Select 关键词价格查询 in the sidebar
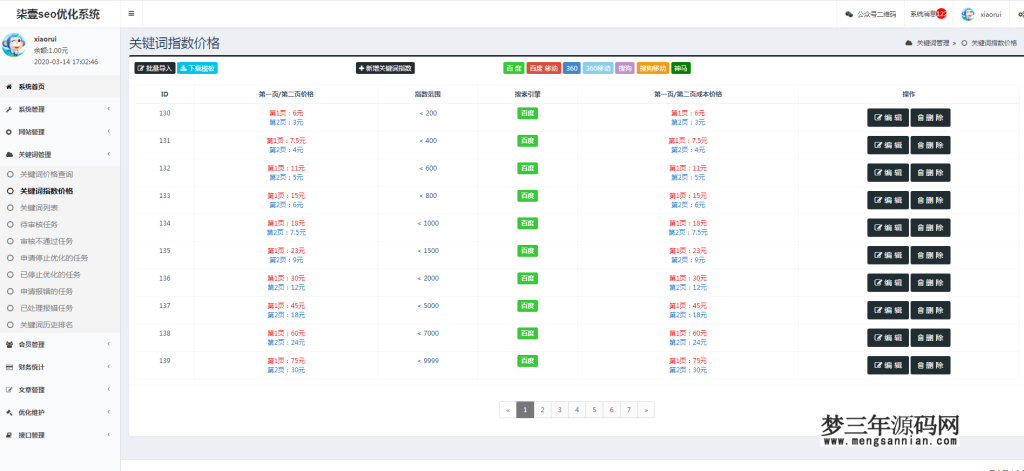Viewport: 1024px width, 471px height. (x=46, y=174)
